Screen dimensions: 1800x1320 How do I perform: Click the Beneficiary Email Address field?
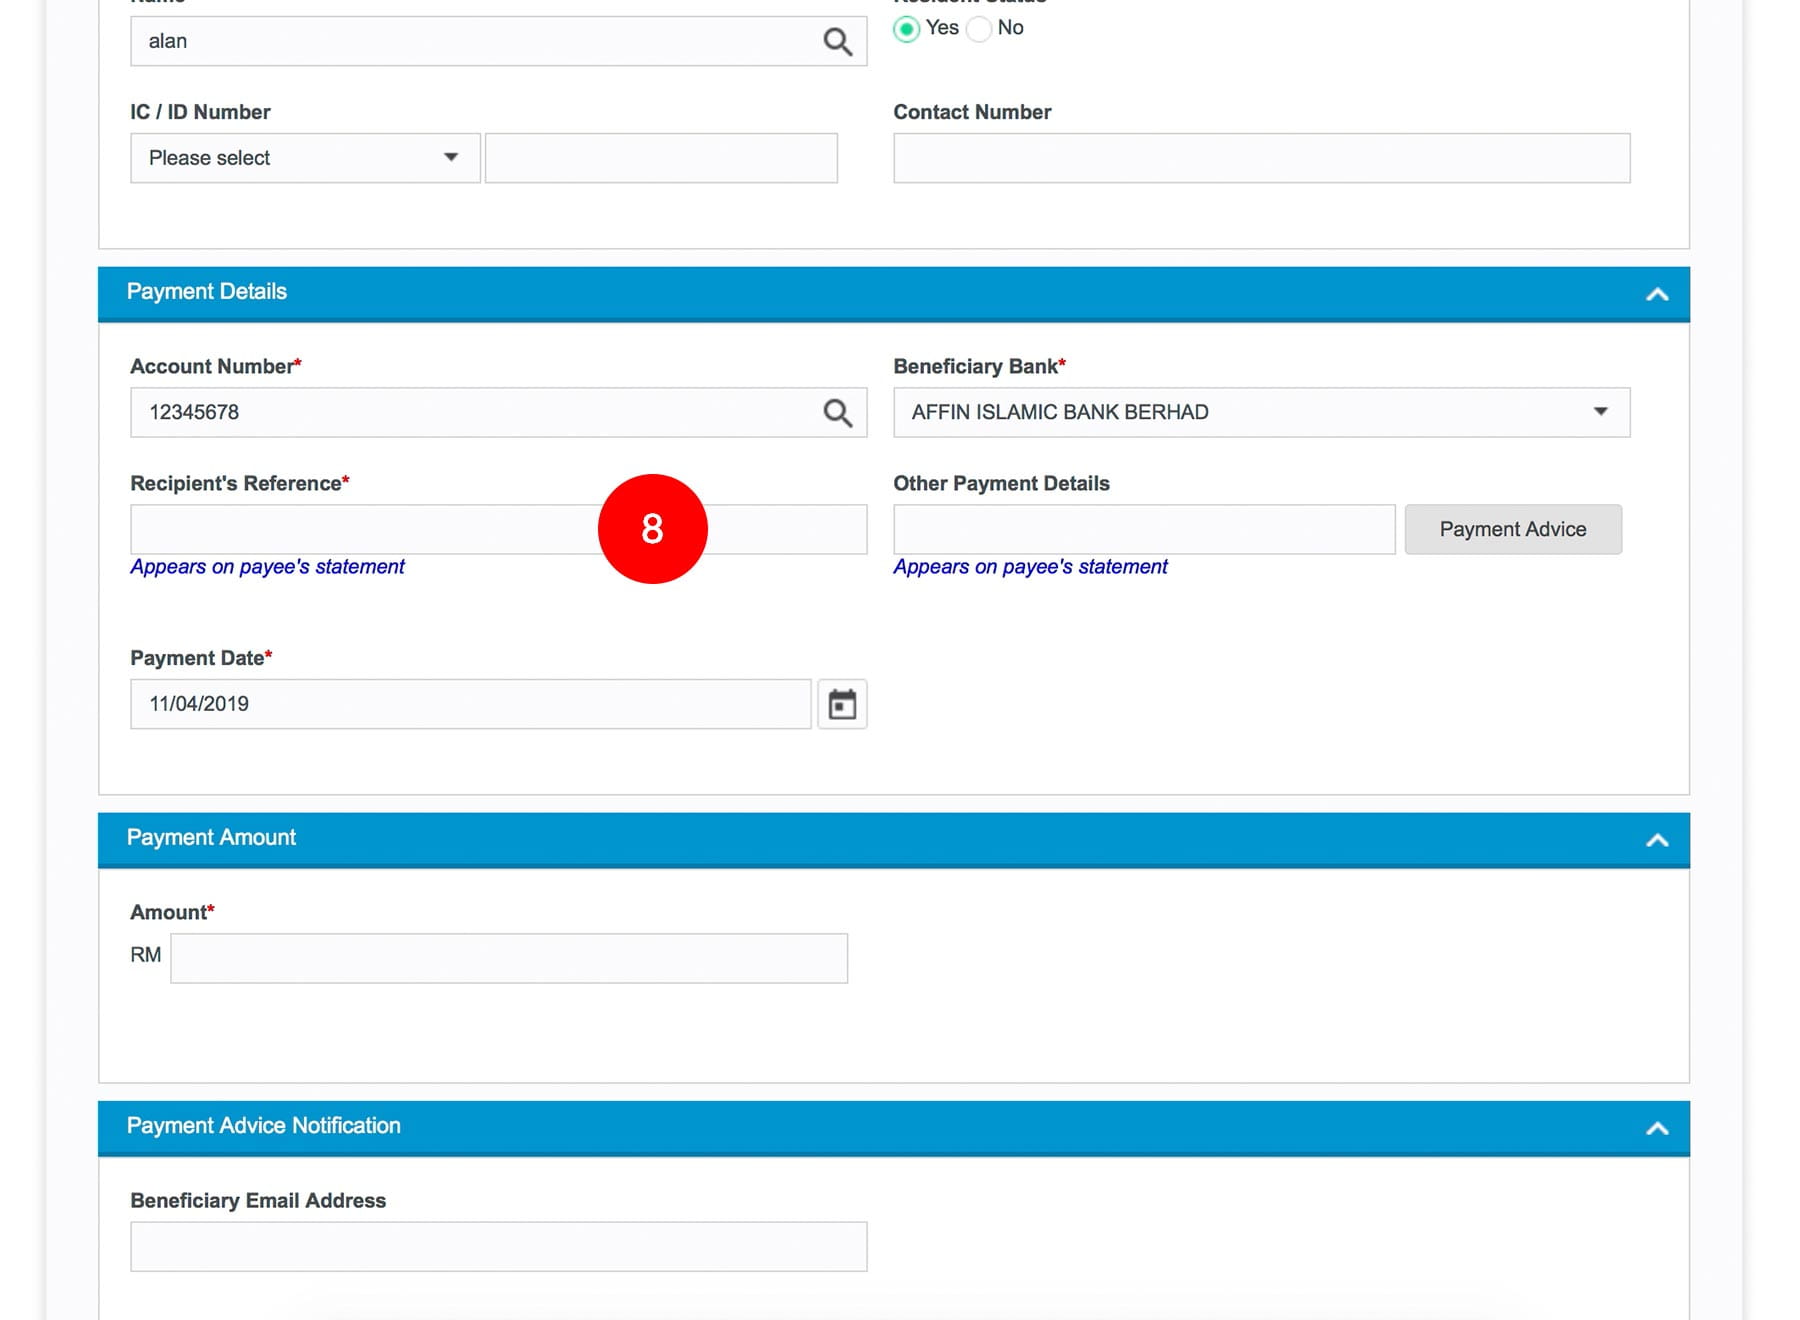(498, 1246)
